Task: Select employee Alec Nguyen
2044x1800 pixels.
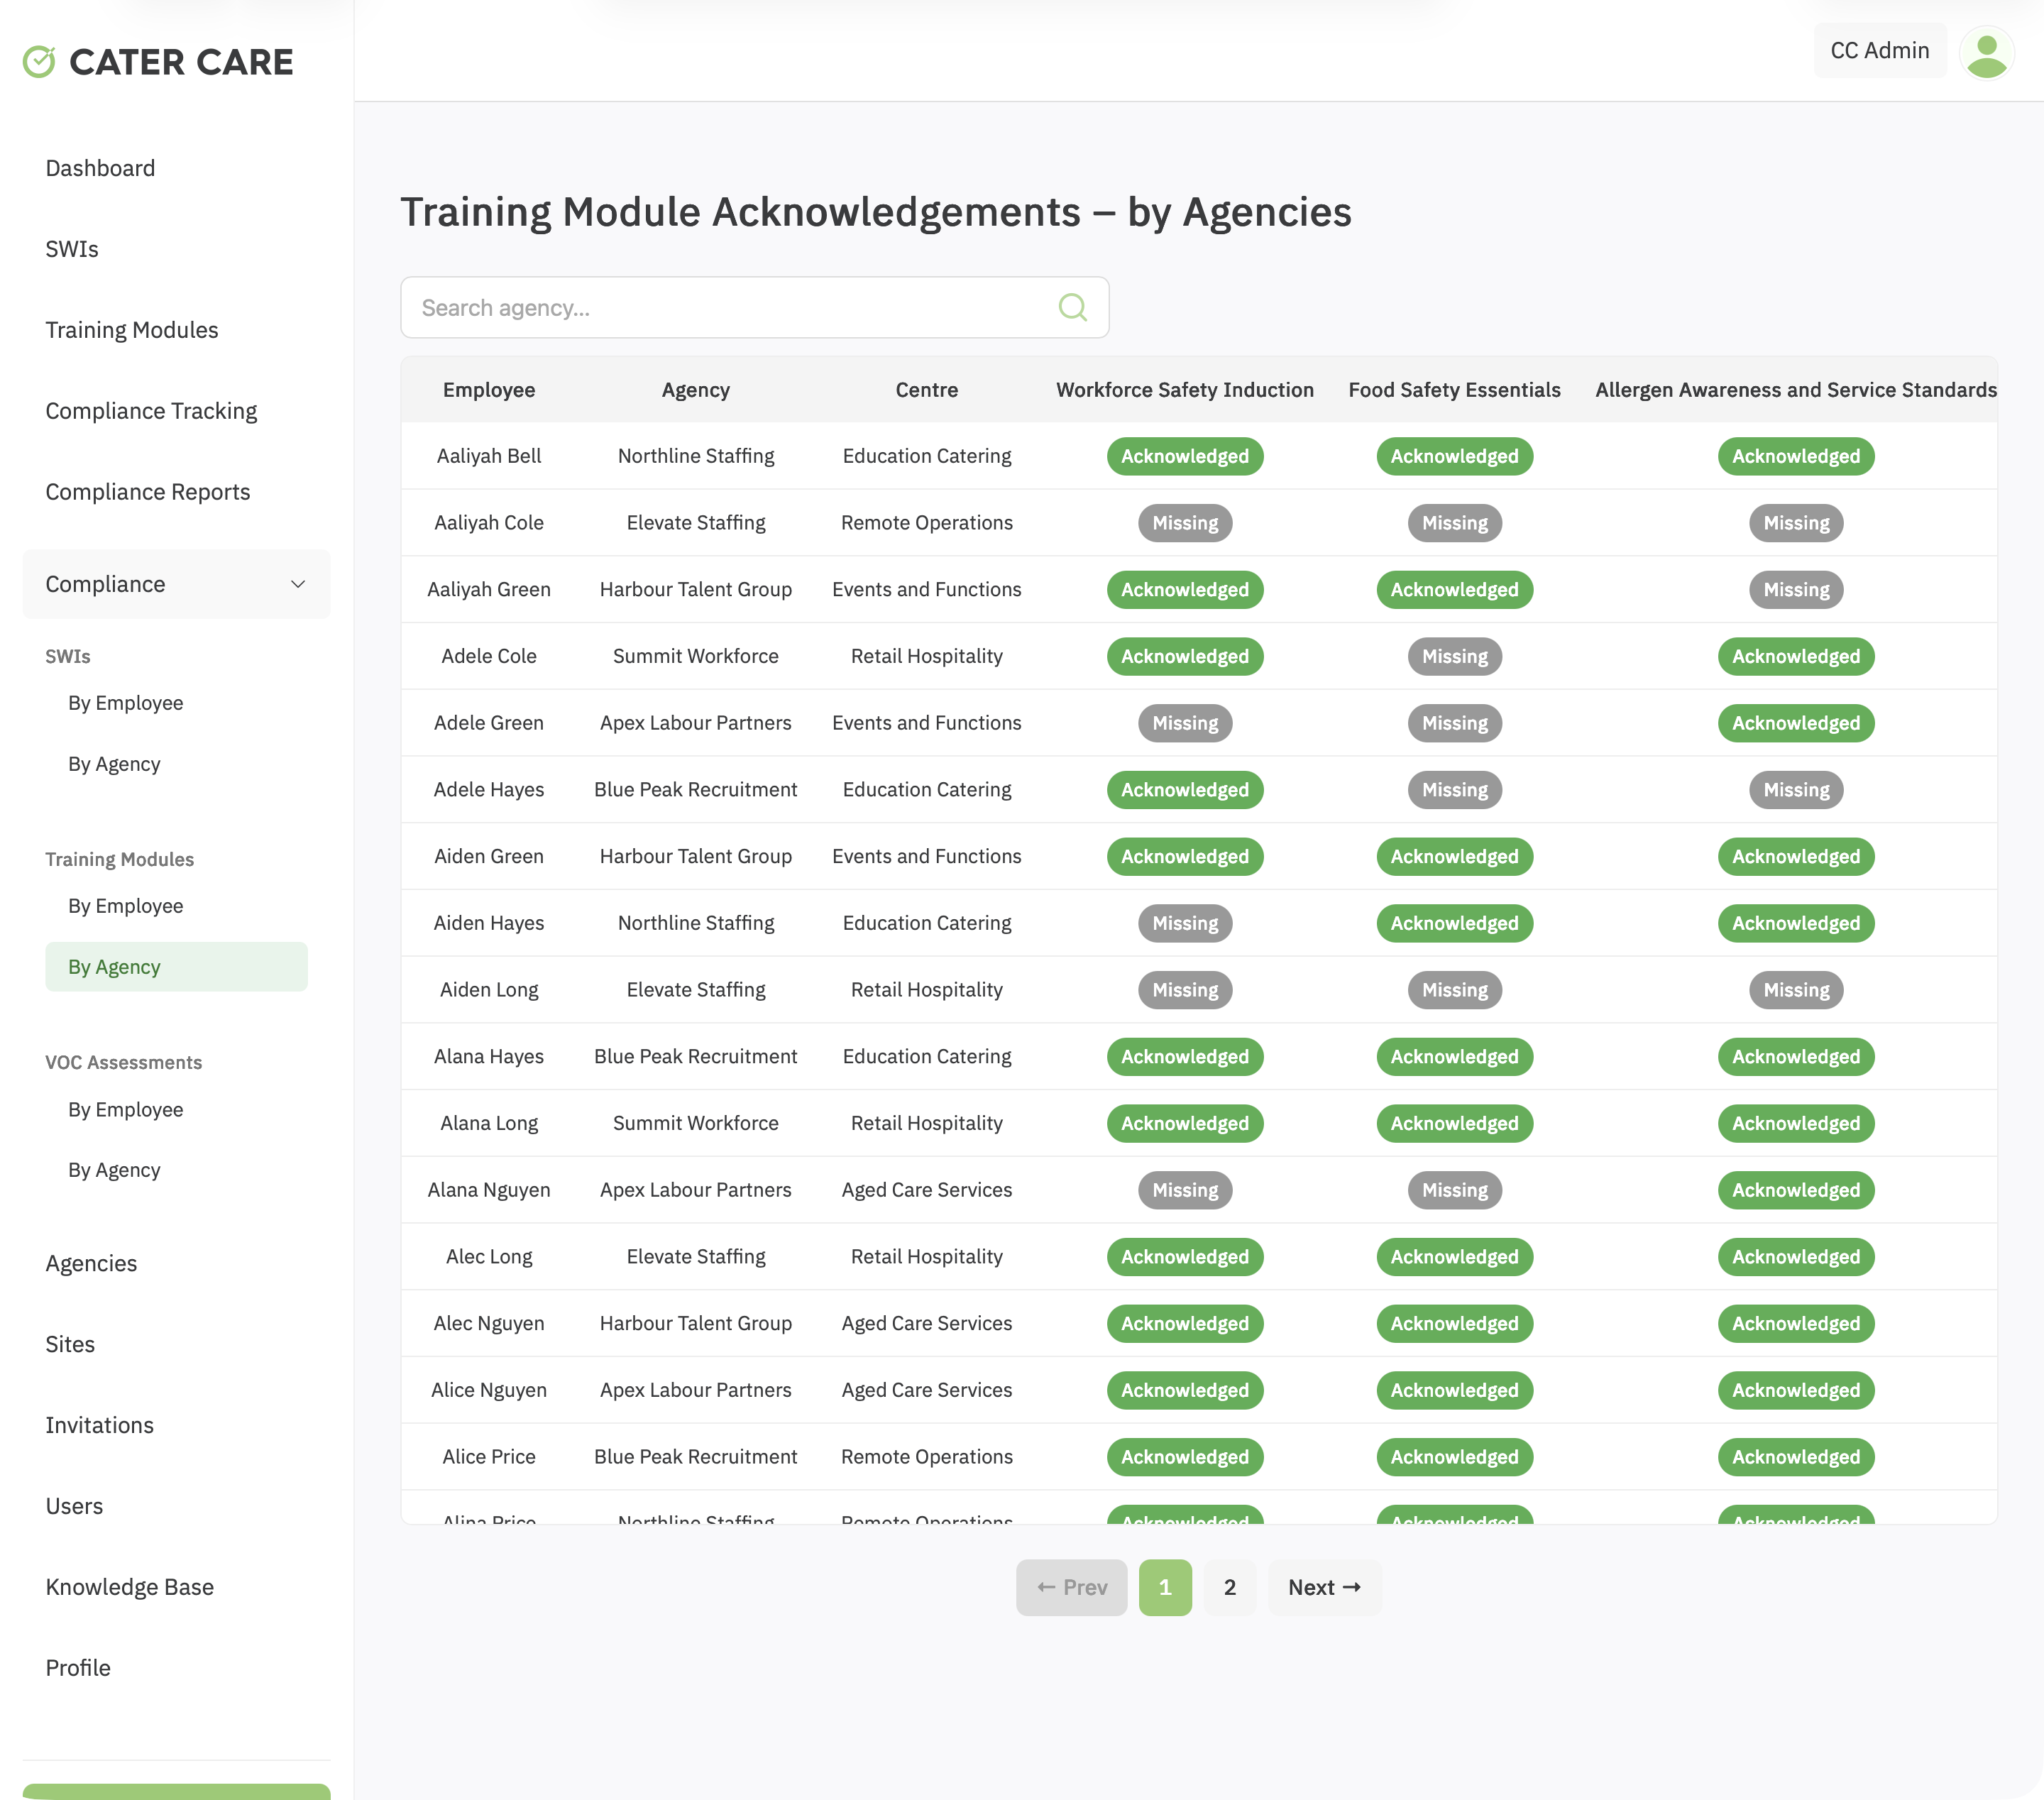Action: pyautogui.click(x=489, y=1323)
